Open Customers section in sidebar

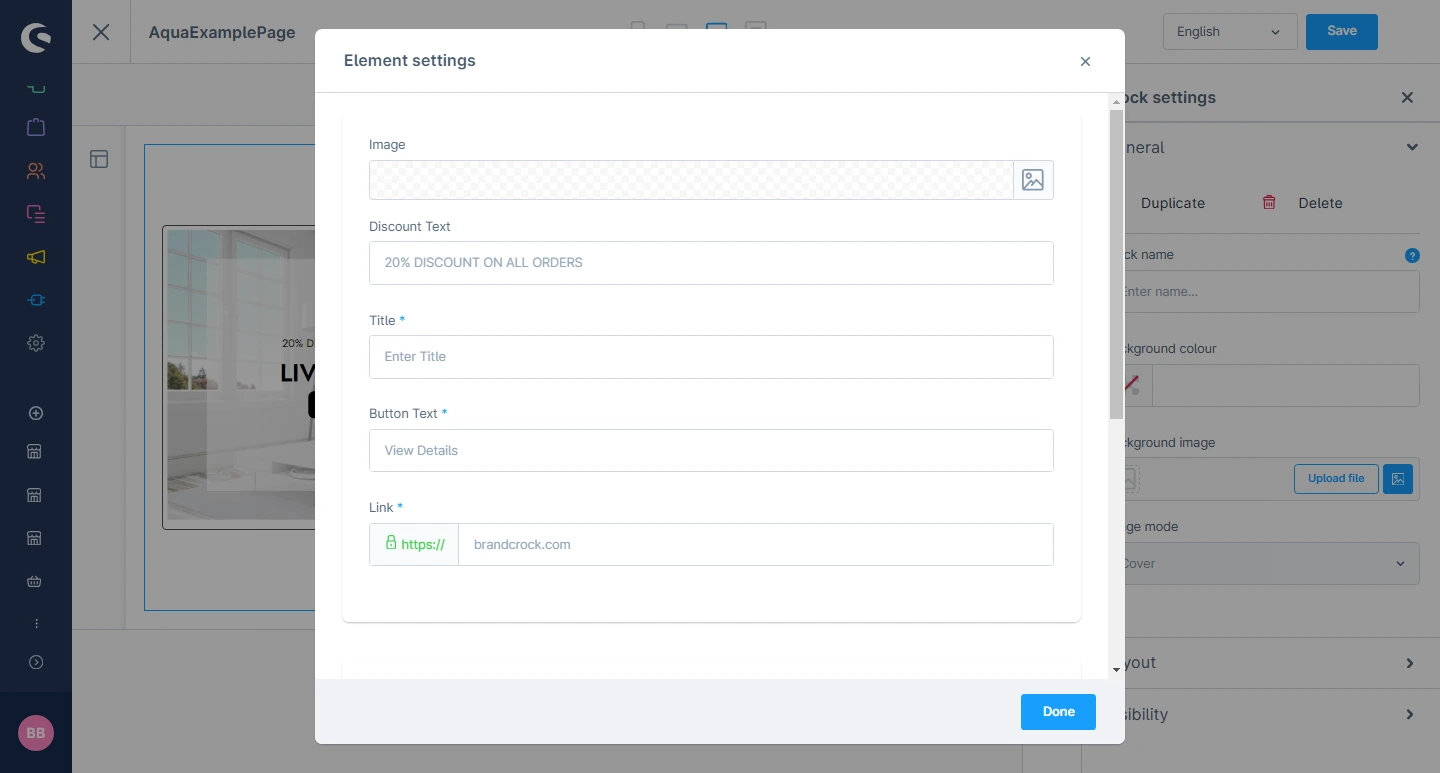click(x=36, y=171)
